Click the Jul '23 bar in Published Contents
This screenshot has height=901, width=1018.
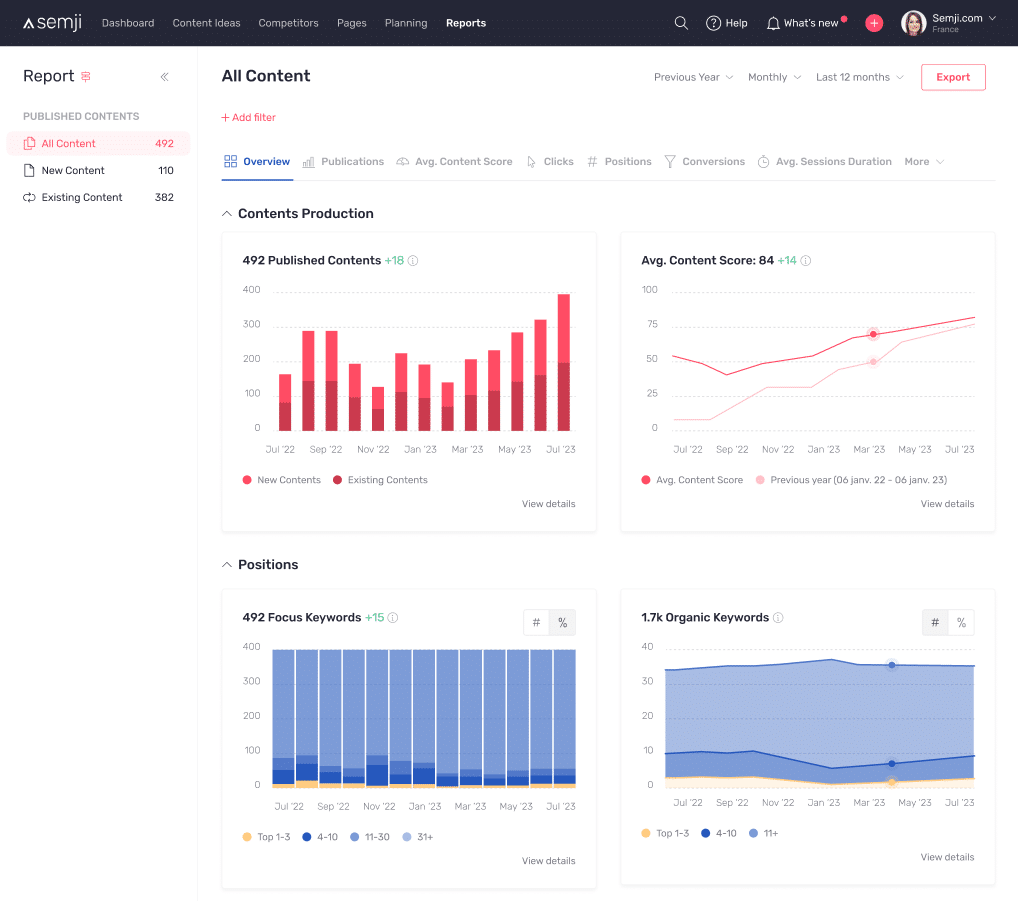564,362
